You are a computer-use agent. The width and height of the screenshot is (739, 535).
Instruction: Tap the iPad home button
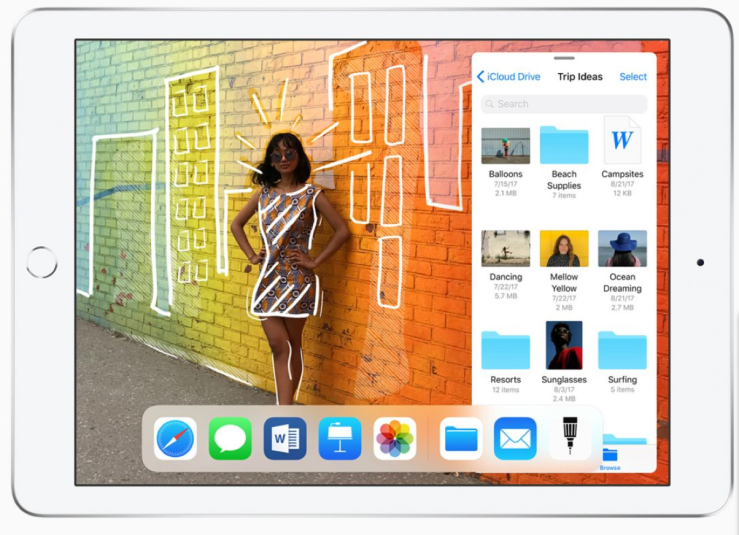tap(42, 262)
